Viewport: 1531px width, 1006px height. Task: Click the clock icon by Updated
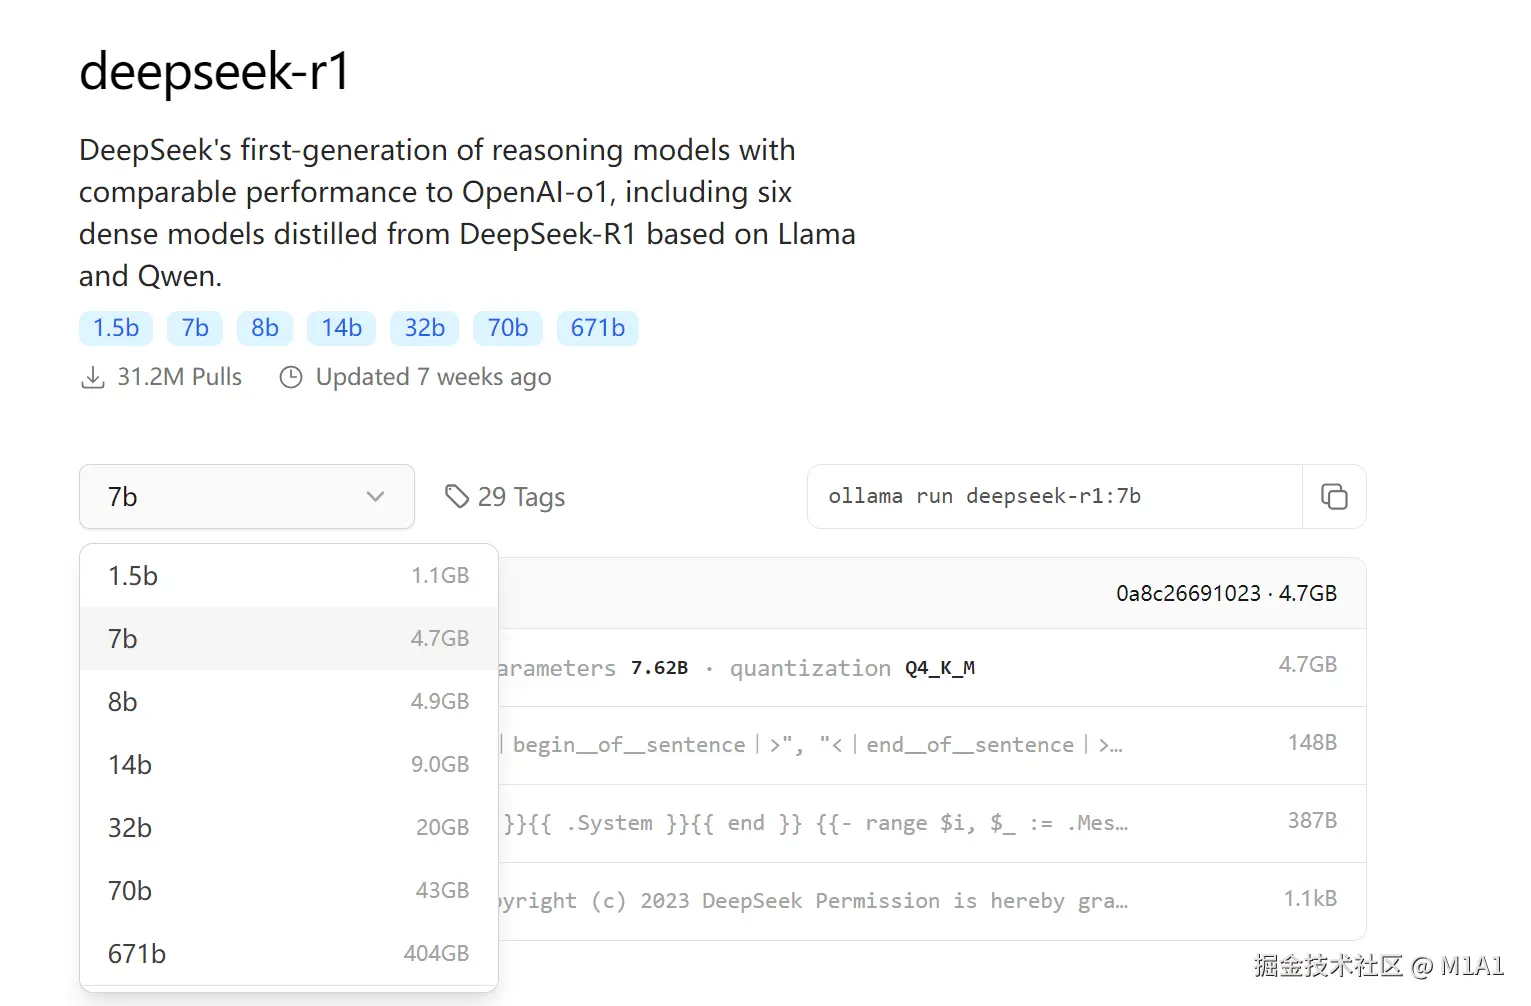[x=291, y=378]
